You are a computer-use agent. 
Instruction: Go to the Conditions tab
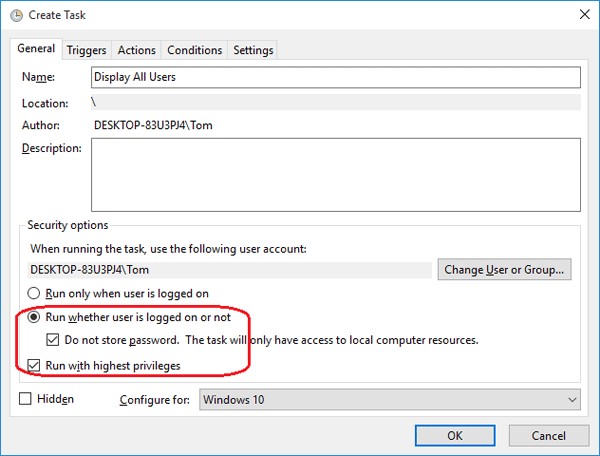click(194, 50)
